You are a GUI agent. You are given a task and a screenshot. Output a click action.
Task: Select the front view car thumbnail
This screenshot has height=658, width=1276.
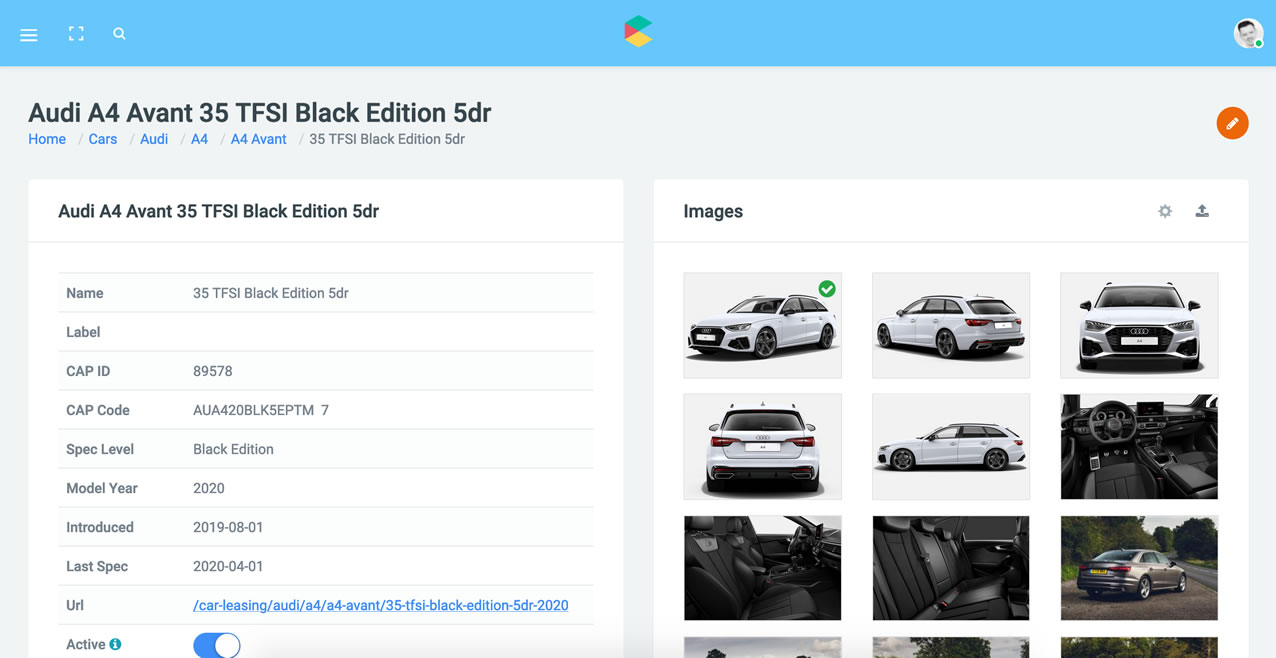pyautogui.click(x=1139, y=325)
